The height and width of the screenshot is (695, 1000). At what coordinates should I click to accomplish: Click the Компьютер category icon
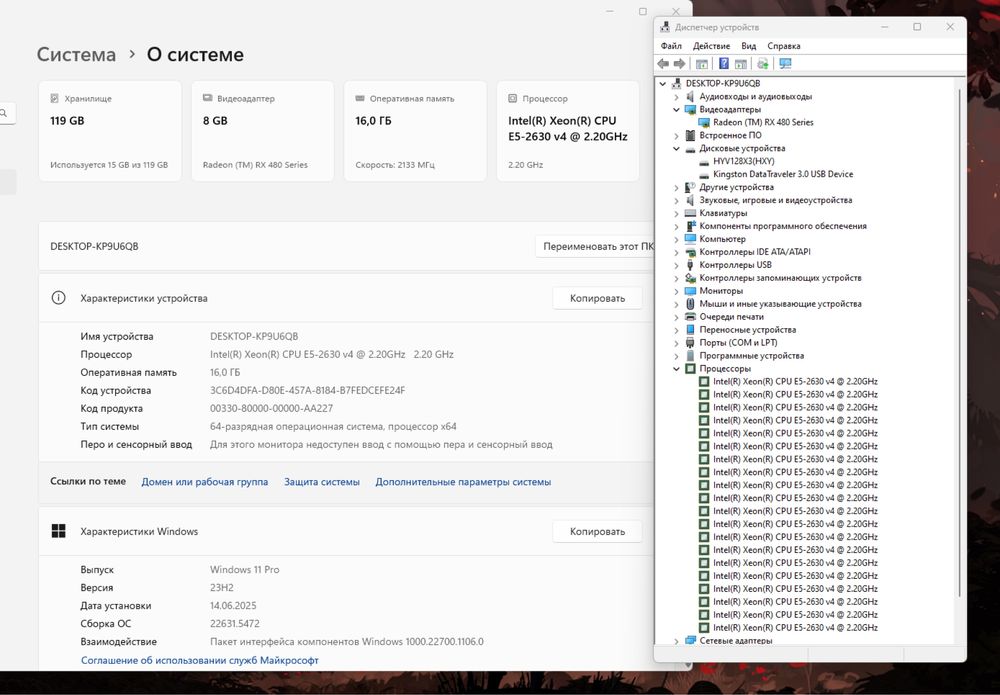pos(690,239)
